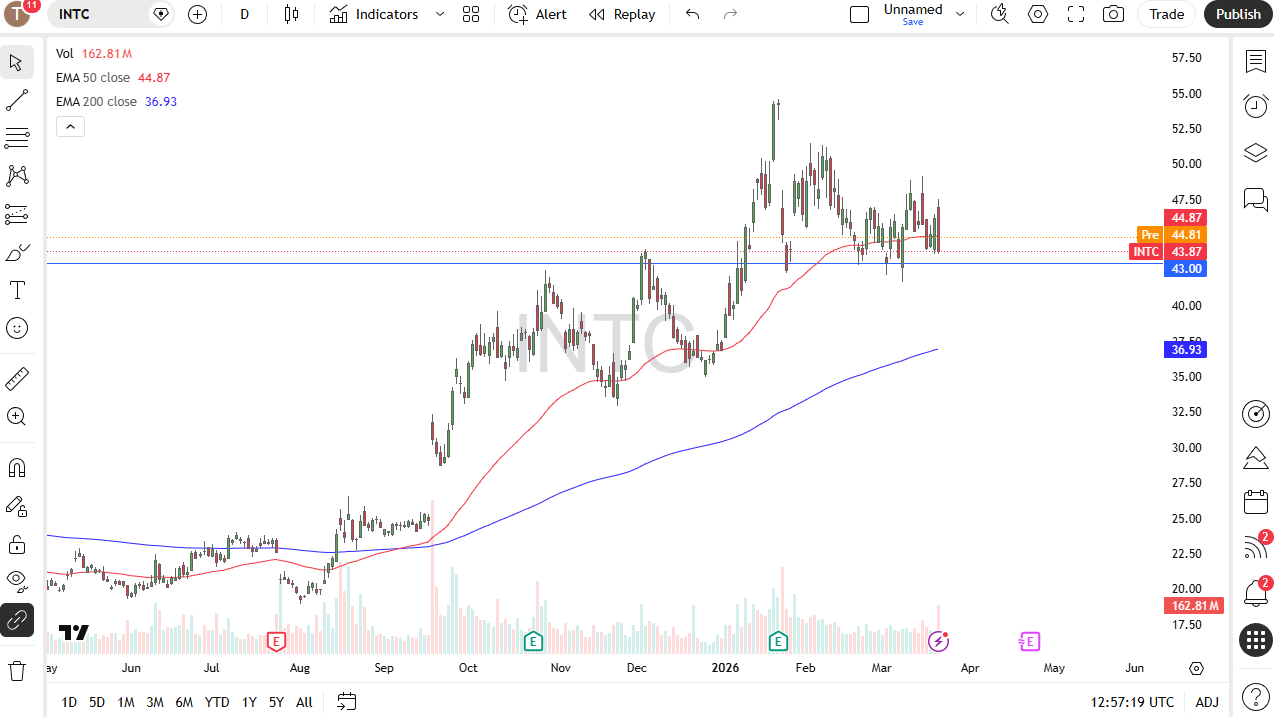Toggle the drawings link sync tool

(17, 620)
